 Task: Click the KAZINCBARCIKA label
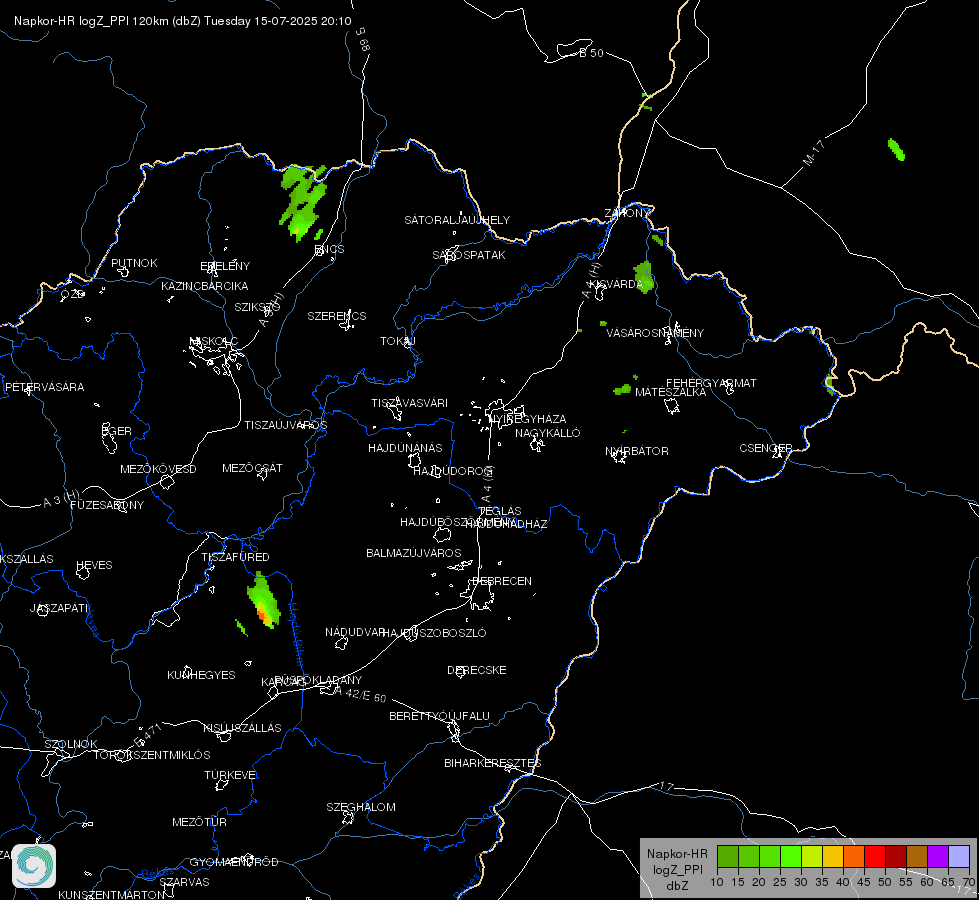coord(205,286)
